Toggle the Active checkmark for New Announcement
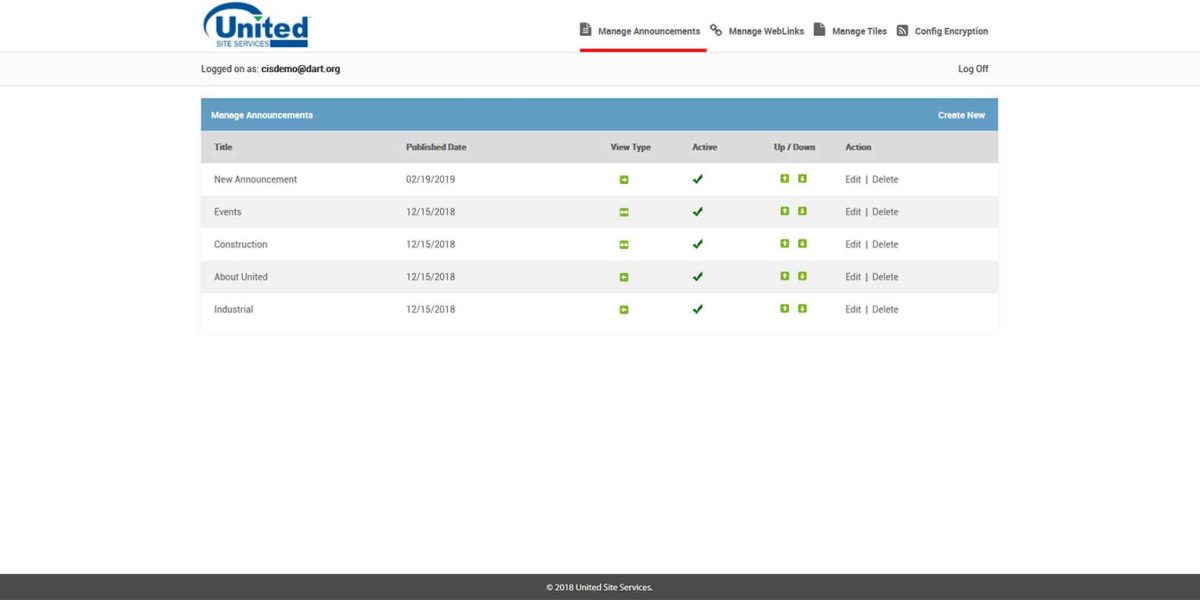Viewport: 1200px width, 600px height. (x=697, y=179)
